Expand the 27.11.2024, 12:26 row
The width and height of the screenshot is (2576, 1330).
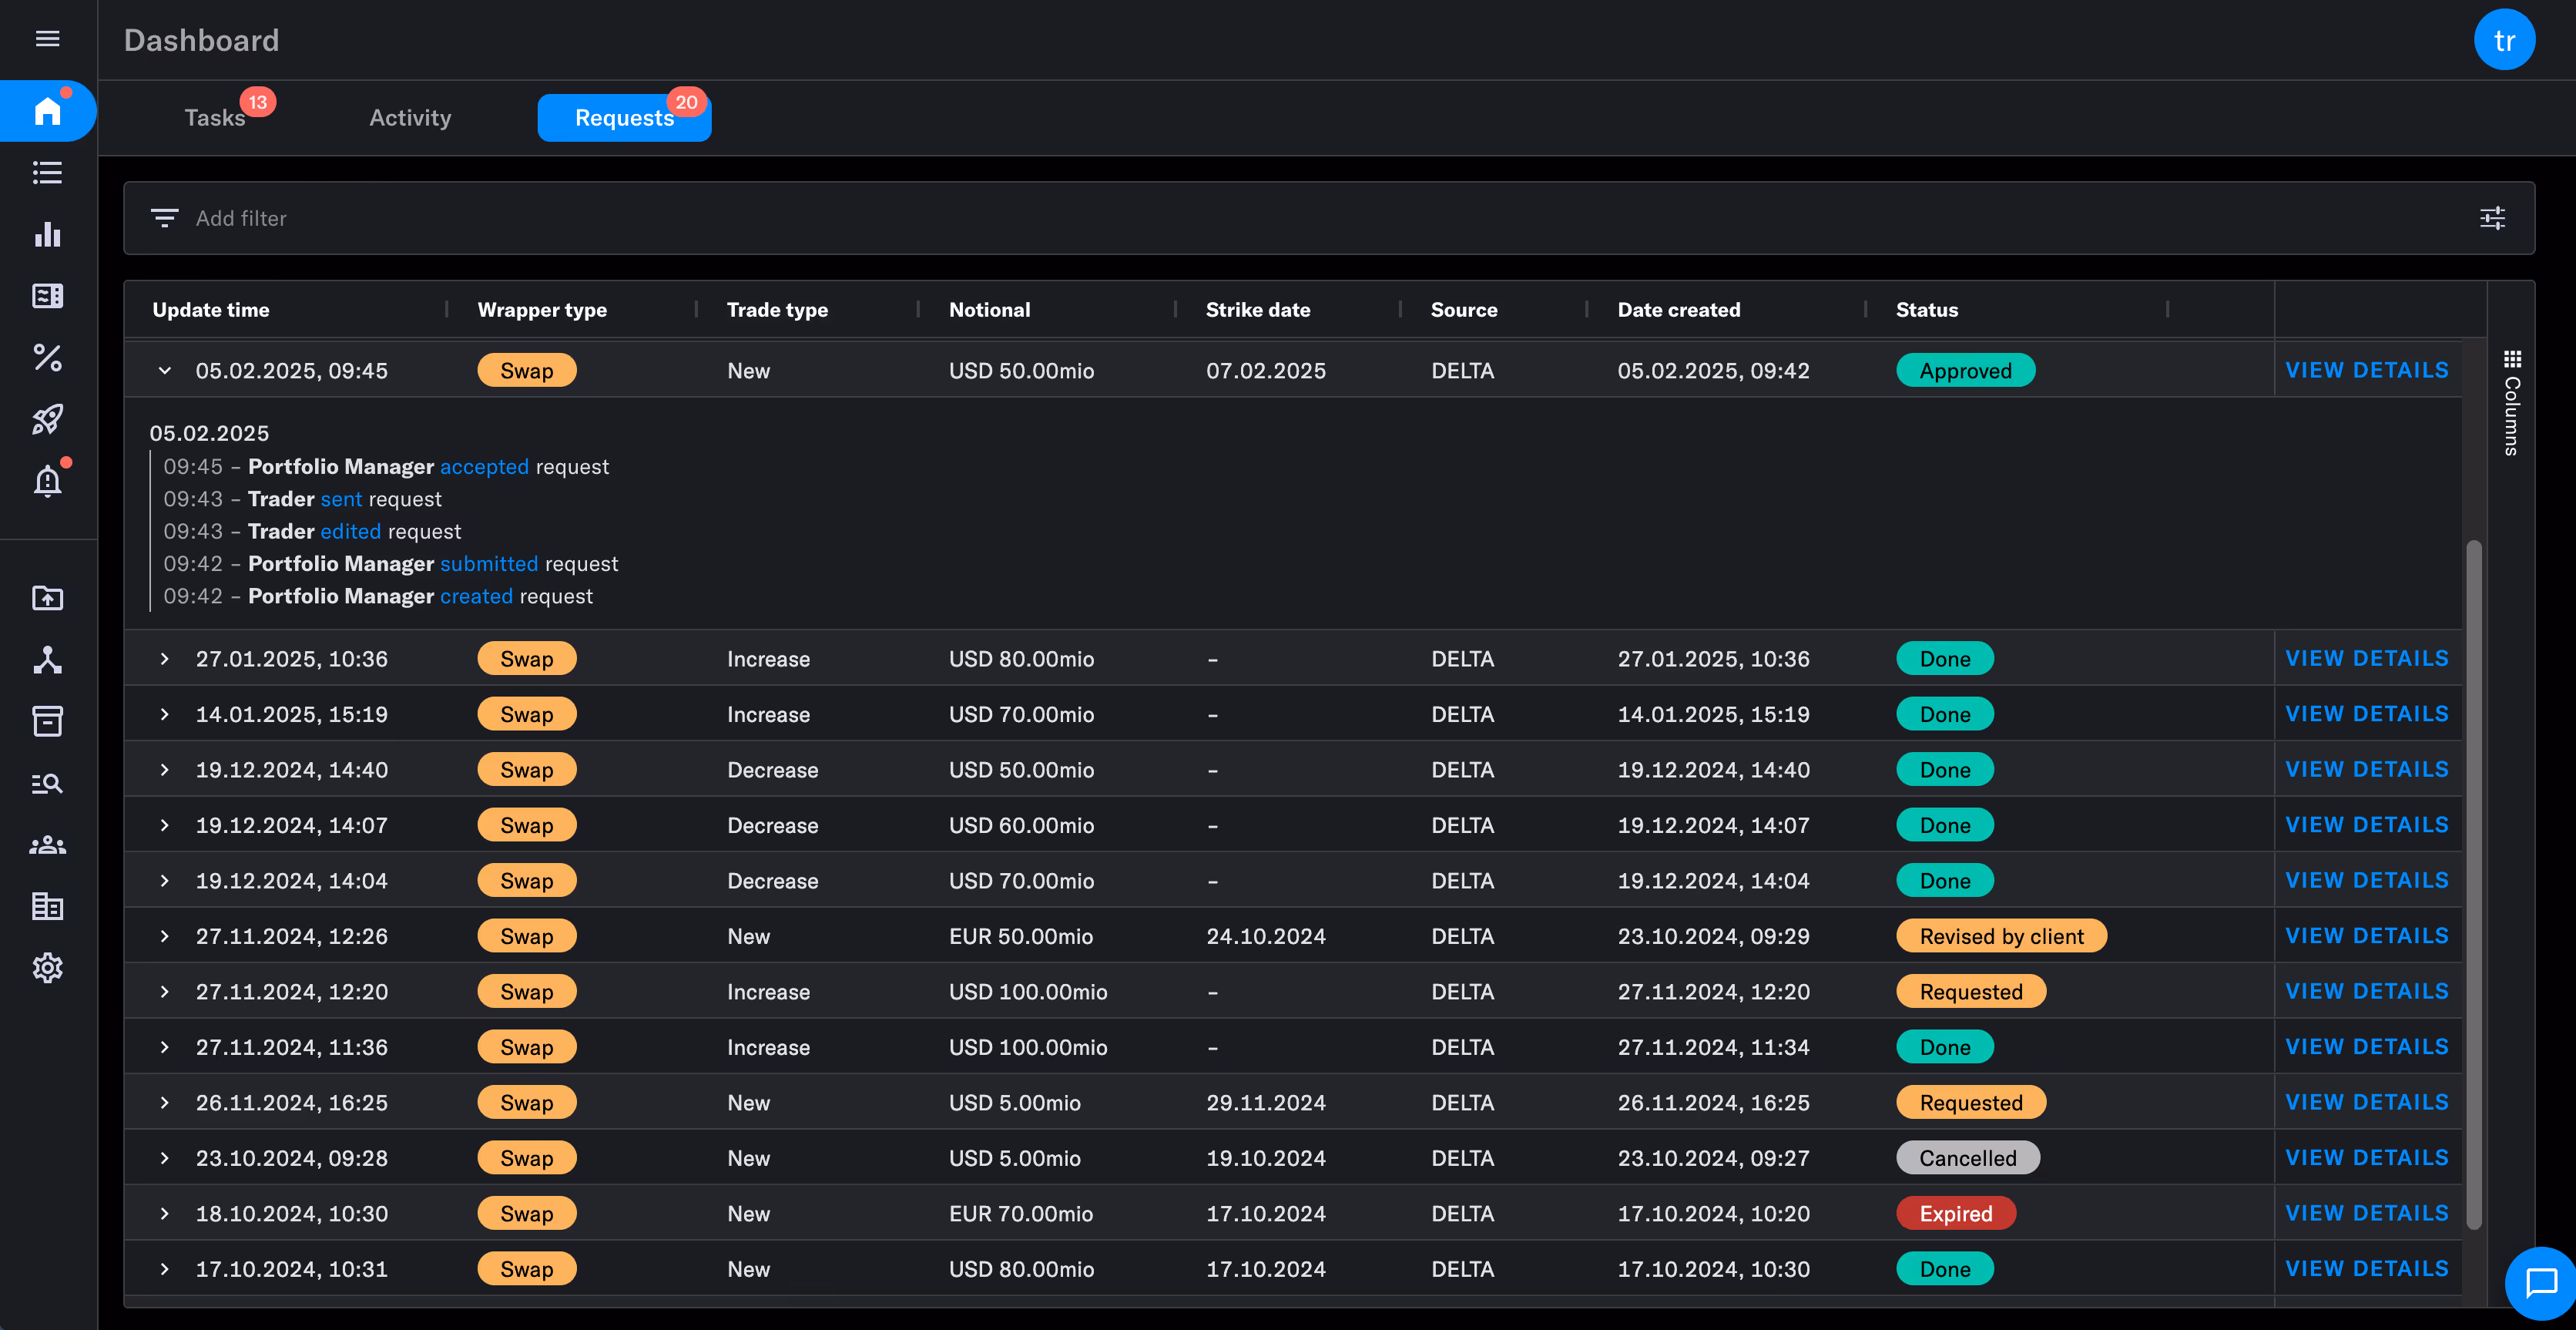point(165,936)
